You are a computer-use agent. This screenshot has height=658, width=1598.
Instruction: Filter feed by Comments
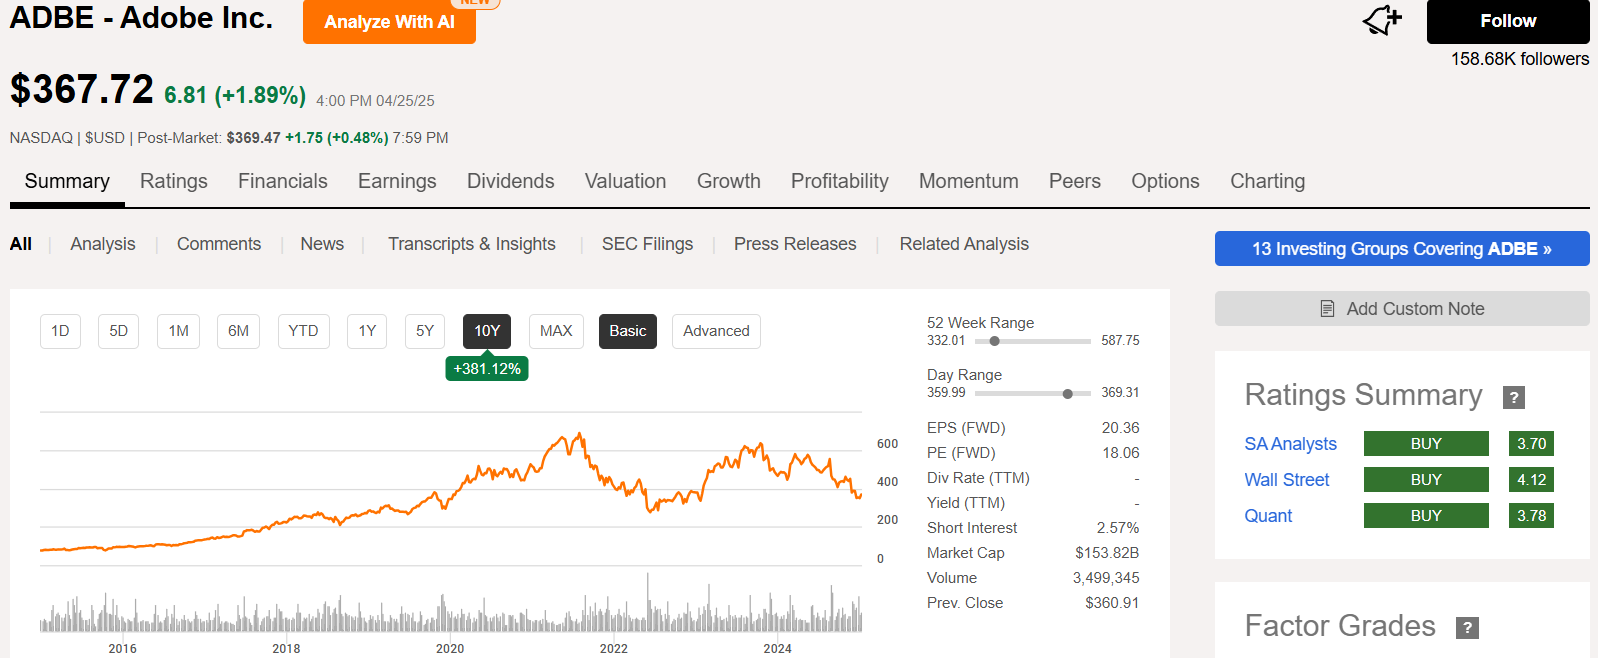(219, 244)
